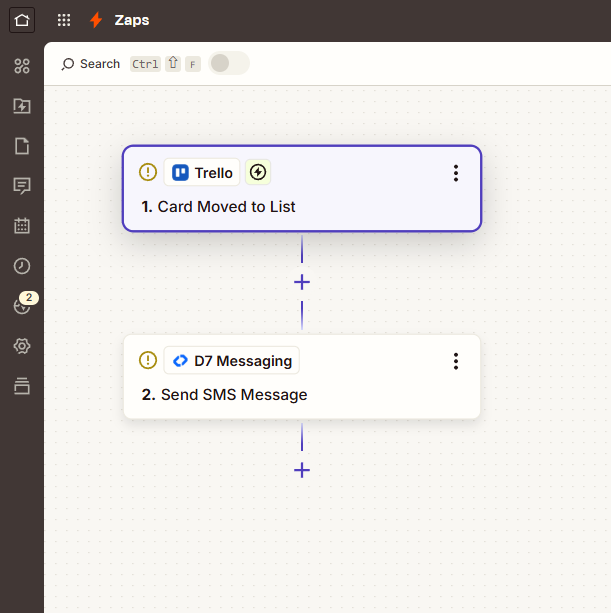Open the Home icon in top bar
Image resolution: width=611 pixels, height=613 pixels.
pyautogui.click(x=22, y=20)
